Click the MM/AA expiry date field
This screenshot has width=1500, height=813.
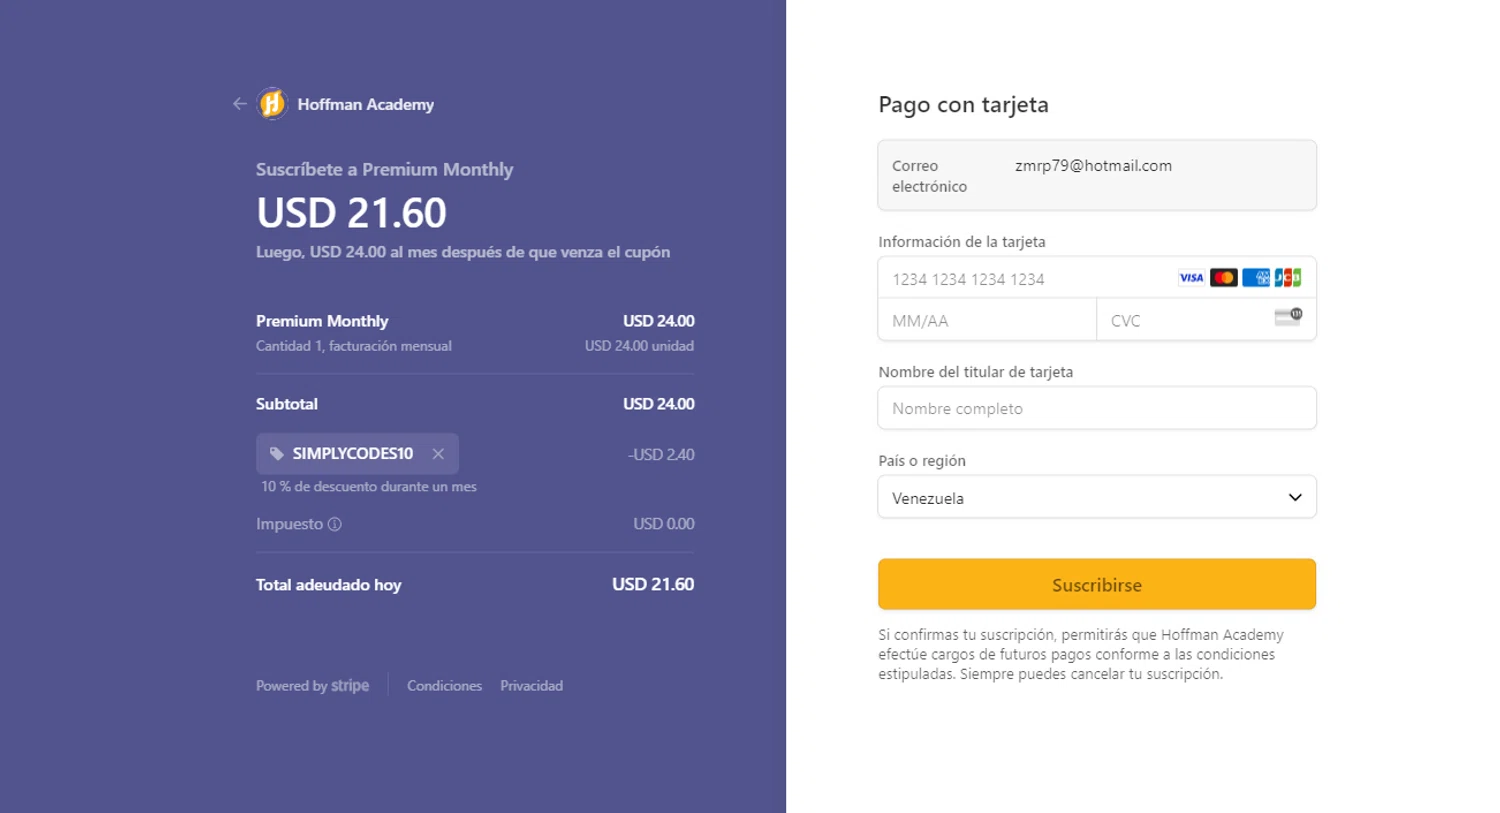tap(986, 321)
